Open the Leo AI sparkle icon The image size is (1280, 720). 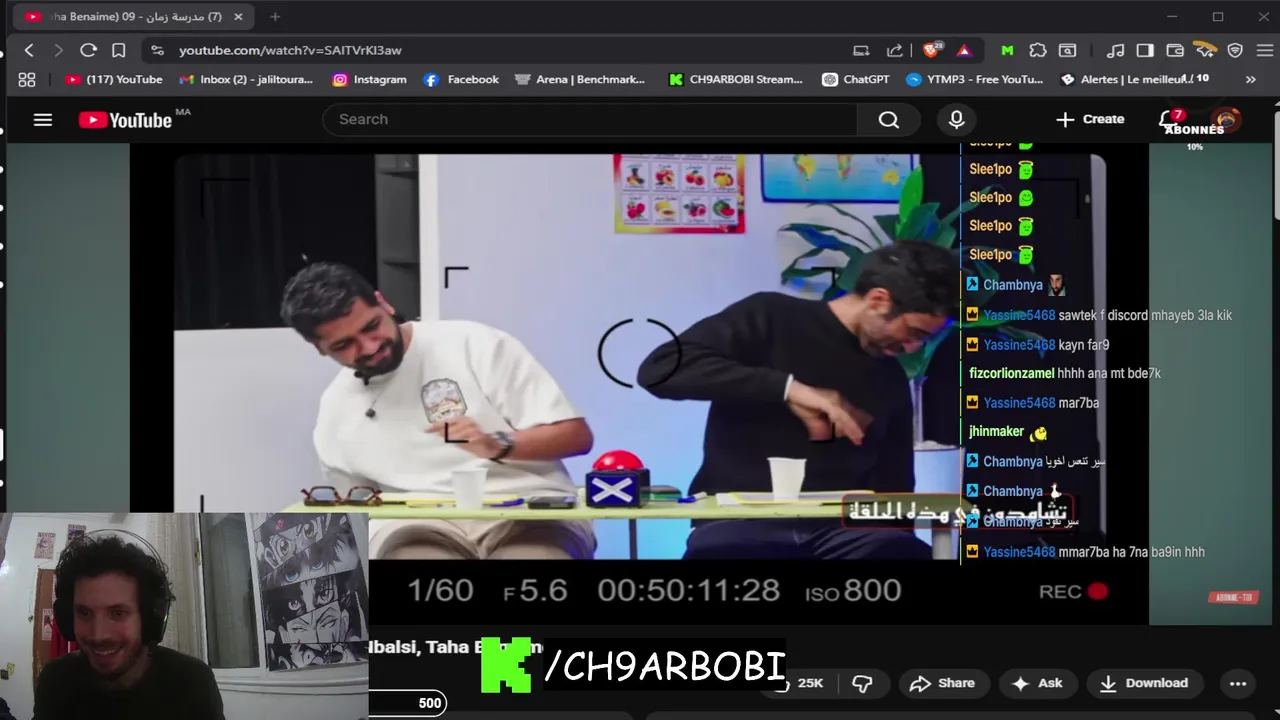pyautogui.click(x=1205, y=50)
